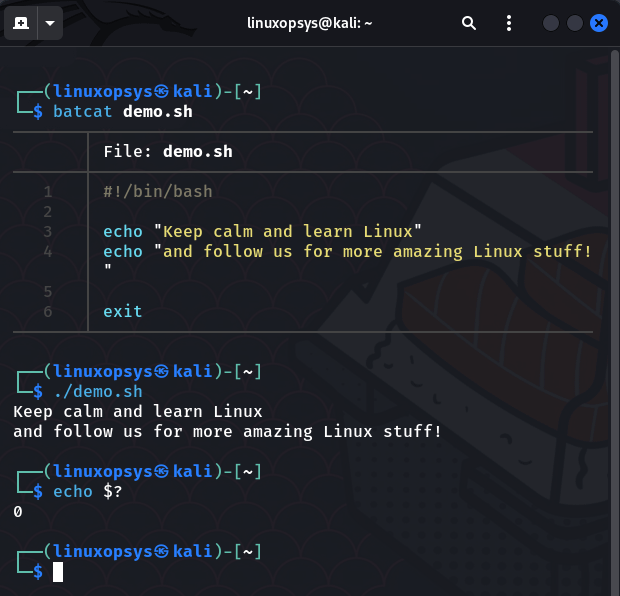Open the three-dot options menu
Screen dimensions: 620x596
(509, 23)
